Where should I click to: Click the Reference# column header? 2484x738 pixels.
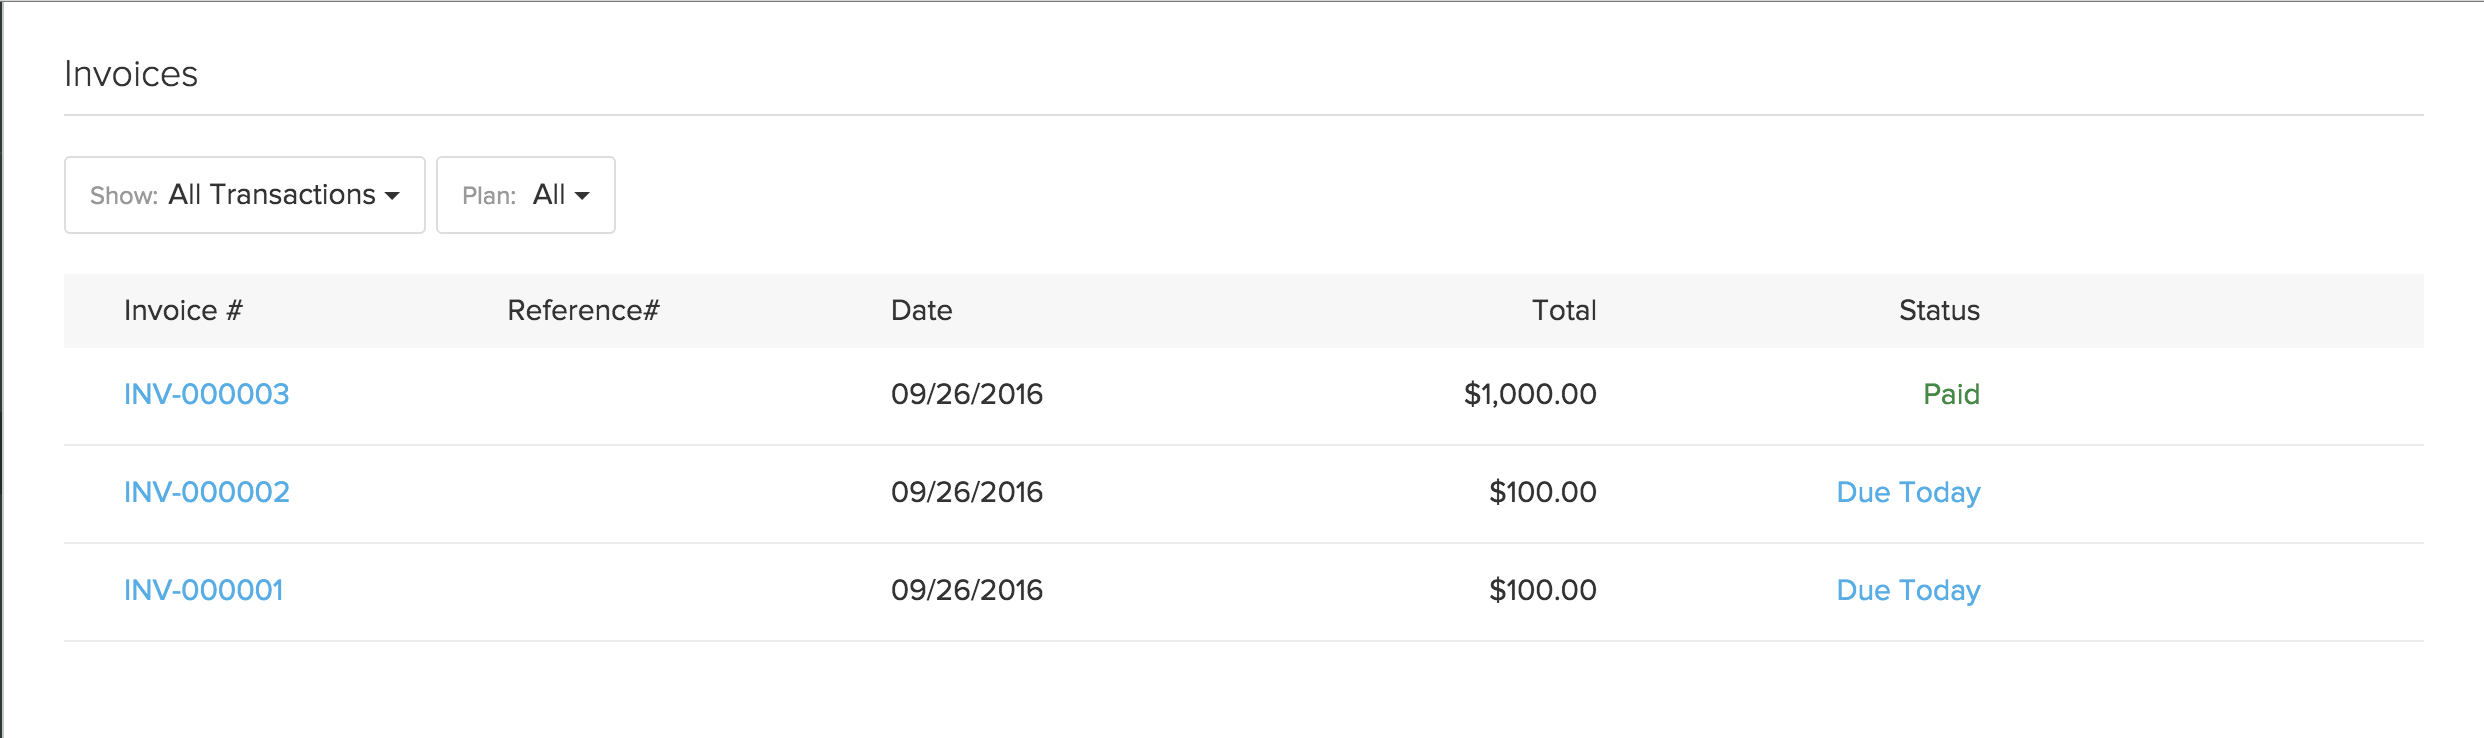coord(583,311)
